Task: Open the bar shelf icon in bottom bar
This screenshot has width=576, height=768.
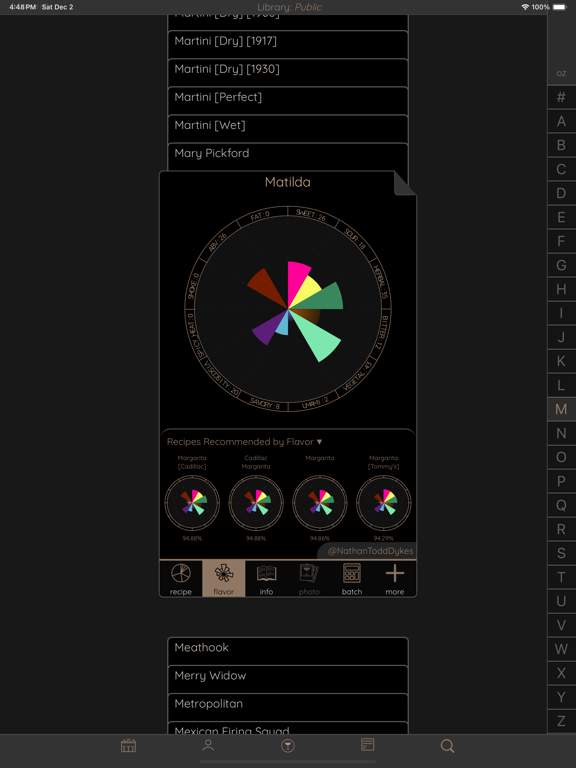Action: 128,745
